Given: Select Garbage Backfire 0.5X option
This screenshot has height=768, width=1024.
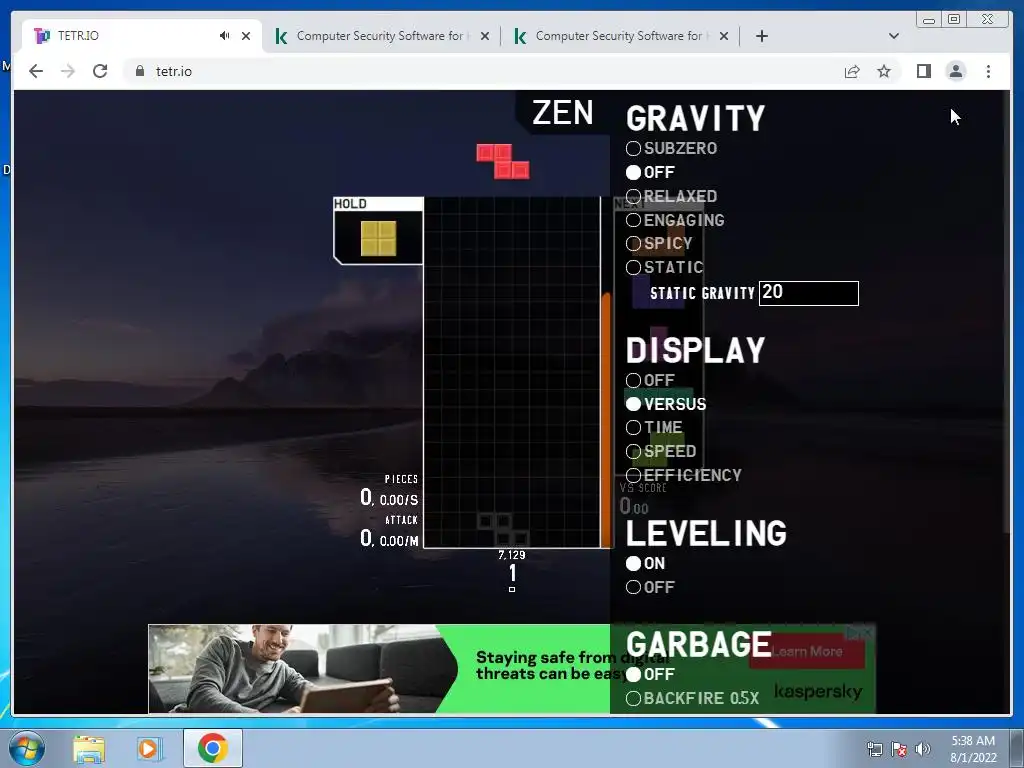Looking at the screenshot, I should click(x=692, y=698).
